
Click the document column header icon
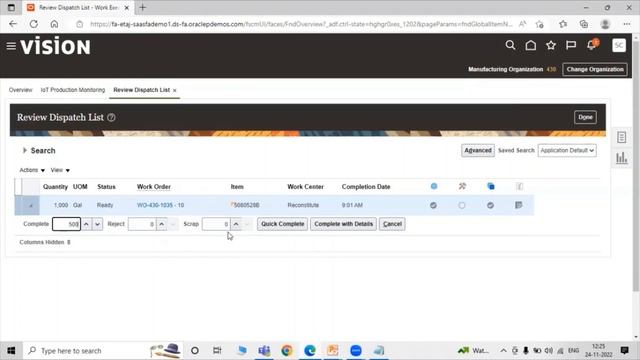(519, 187)
